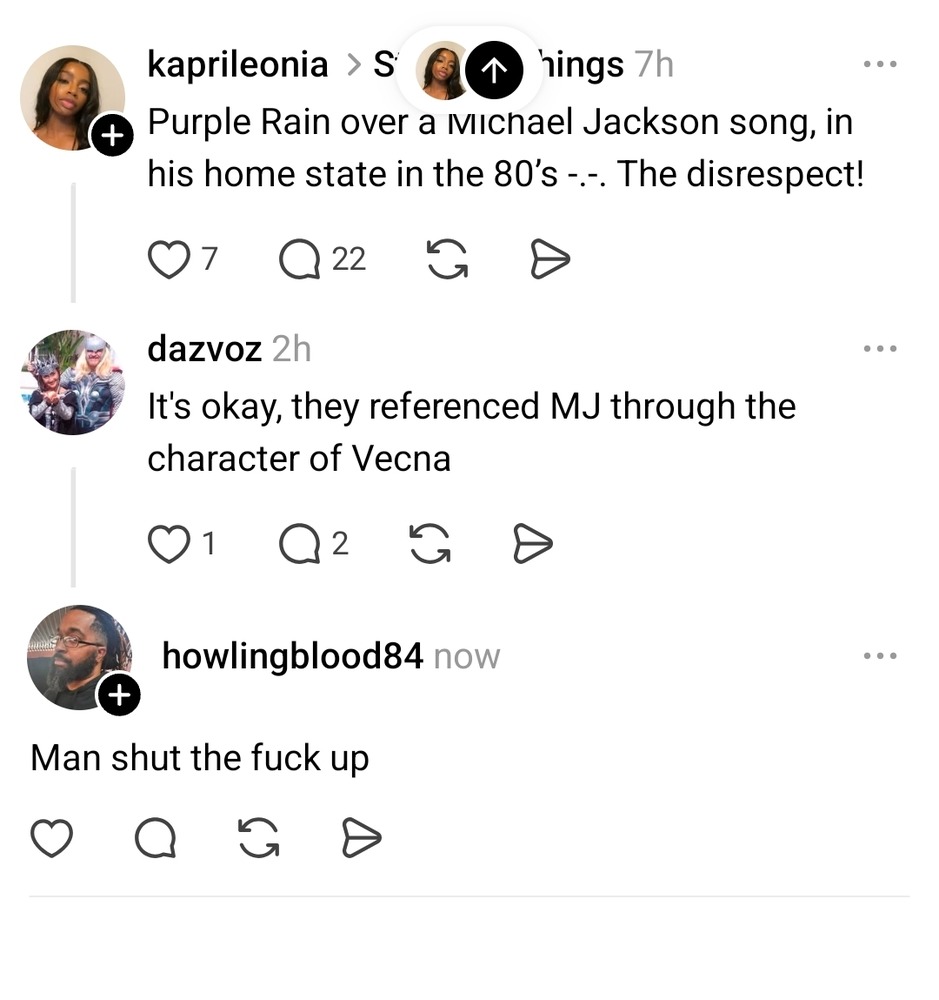Share kaprileonia's post via send icon

click(x=549, y=260)
